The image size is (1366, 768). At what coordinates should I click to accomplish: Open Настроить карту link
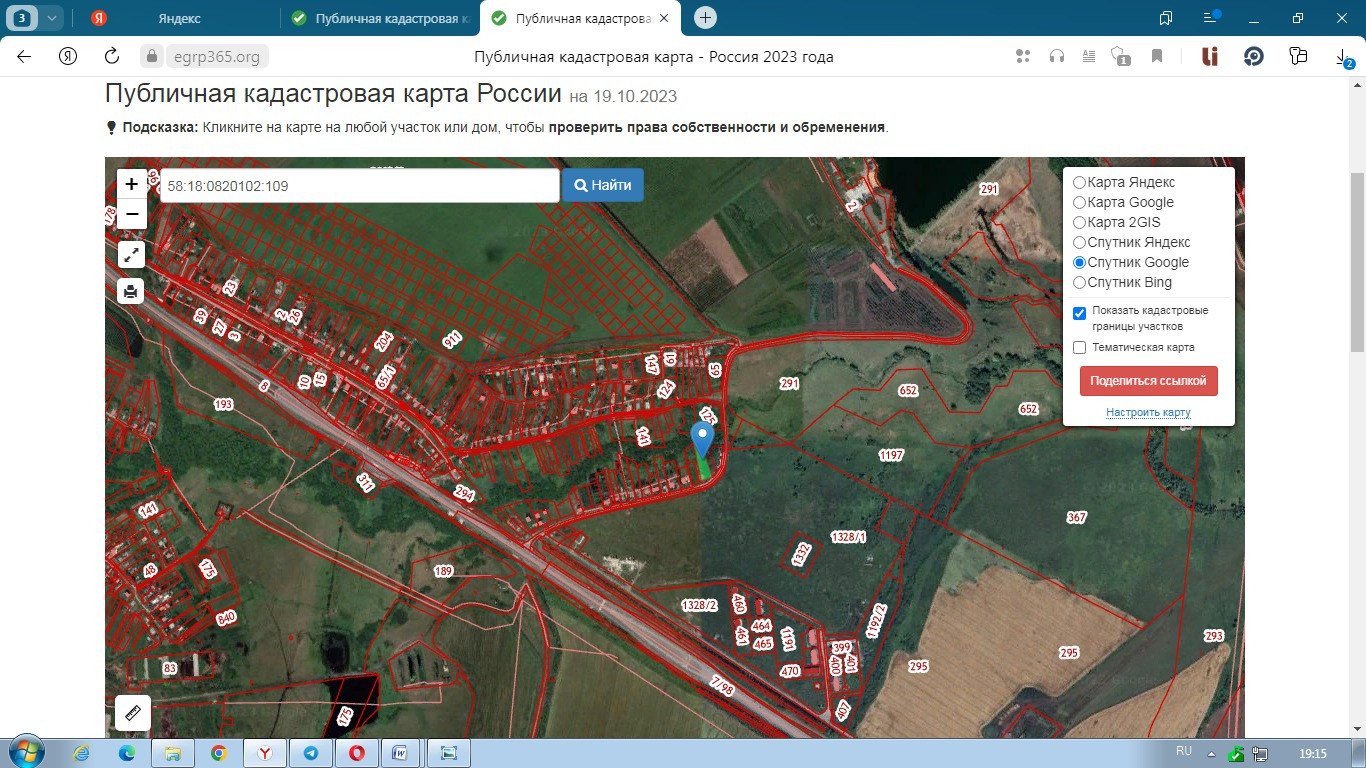click(1148, 413)
